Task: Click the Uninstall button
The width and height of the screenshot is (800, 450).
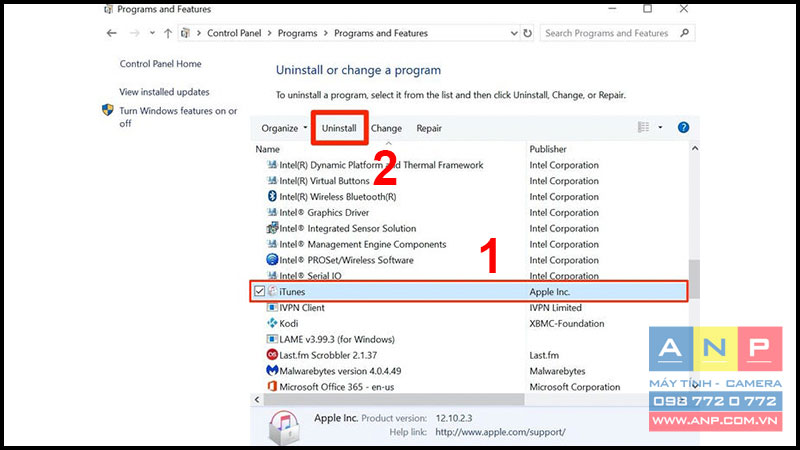Action: pos(339,128)
